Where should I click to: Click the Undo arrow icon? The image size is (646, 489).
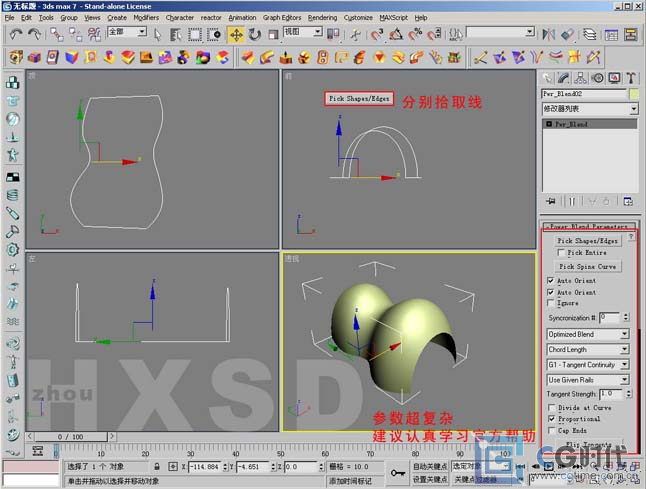click(16, 34)
